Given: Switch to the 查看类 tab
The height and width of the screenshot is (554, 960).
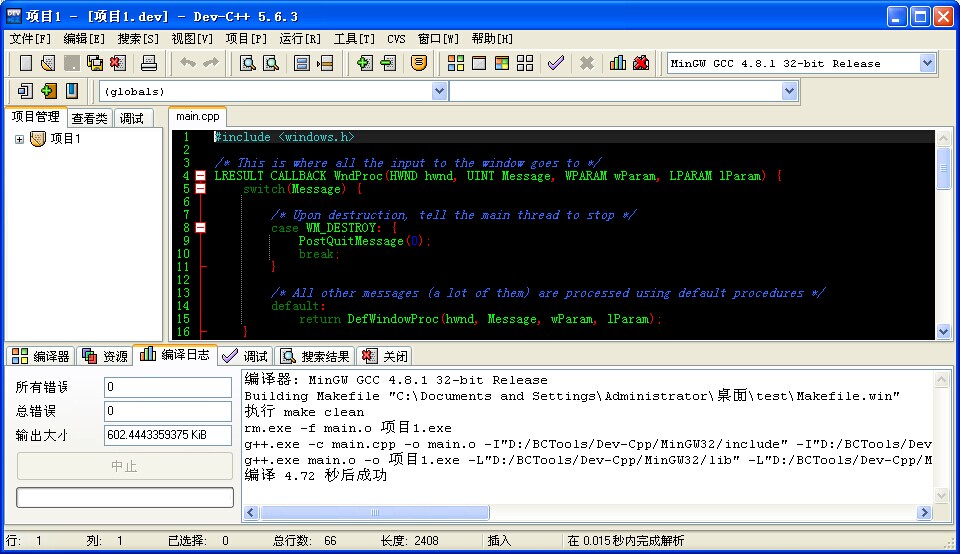Looking at the screenshot, I should coord(89,118).
